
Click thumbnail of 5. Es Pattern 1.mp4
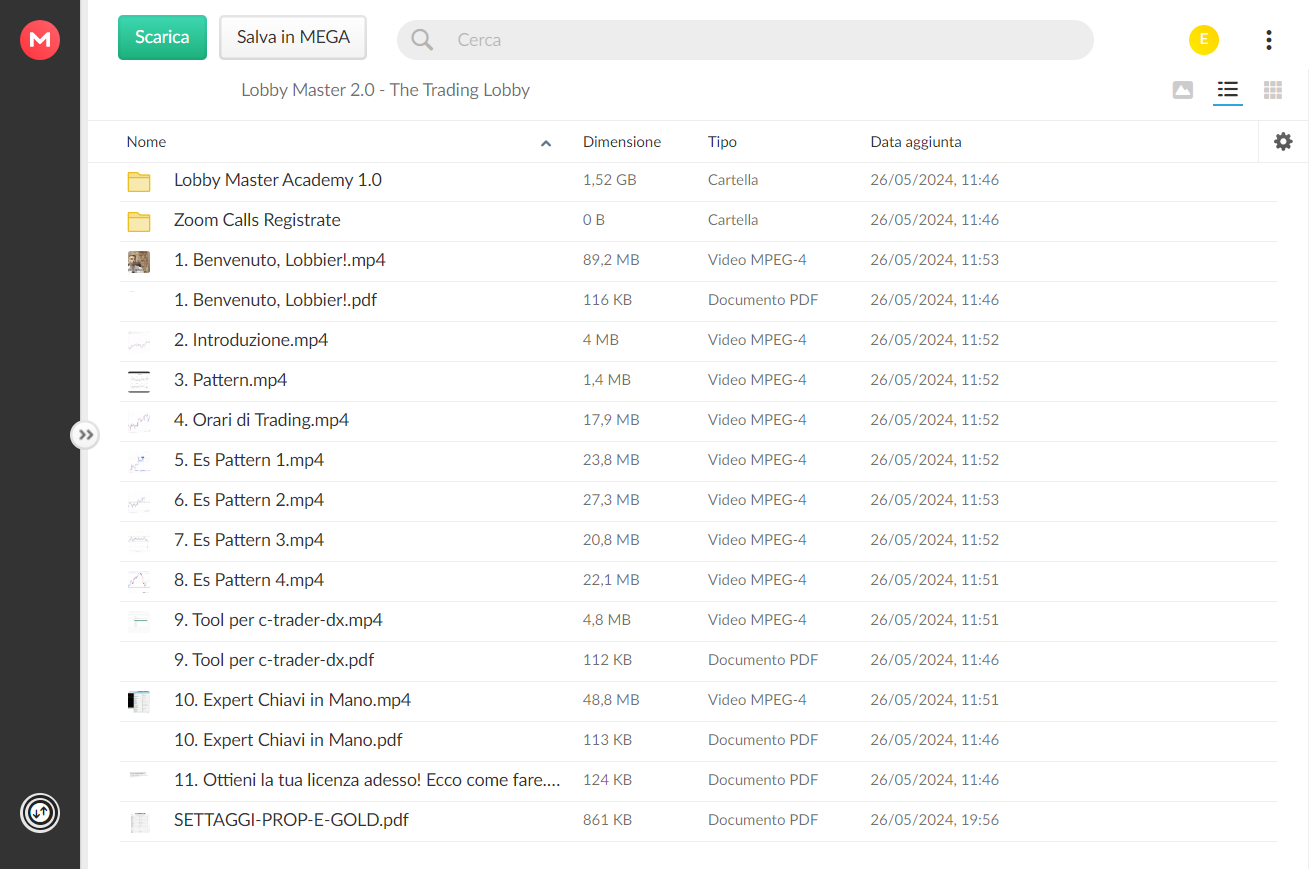pos(139,461)
